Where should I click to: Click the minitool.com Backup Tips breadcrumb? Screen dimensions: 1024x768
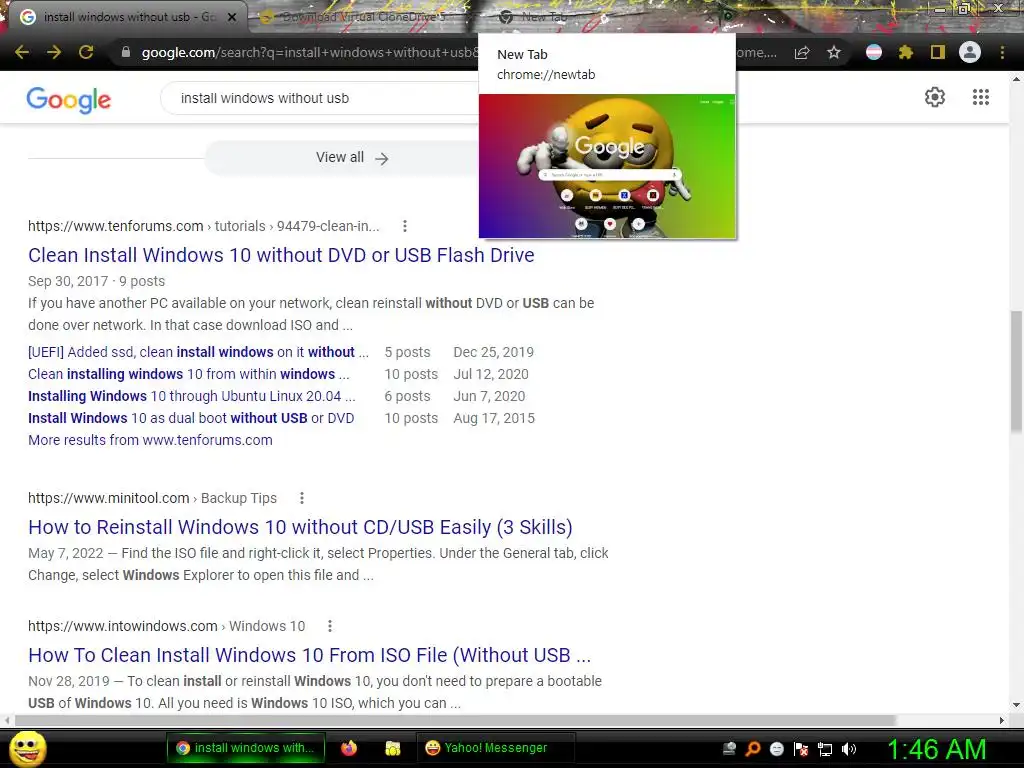tap(152, 498)
